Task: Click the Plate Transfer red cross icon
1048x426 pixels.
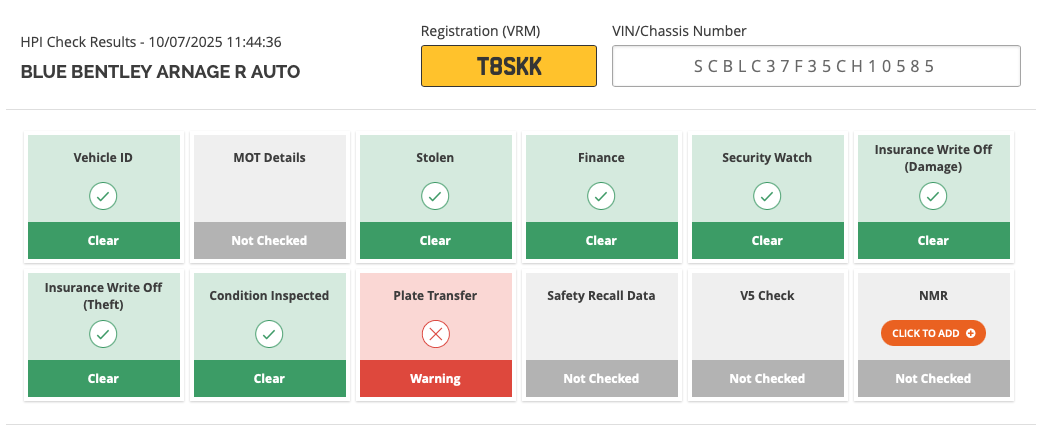Action: coord(435,334)
